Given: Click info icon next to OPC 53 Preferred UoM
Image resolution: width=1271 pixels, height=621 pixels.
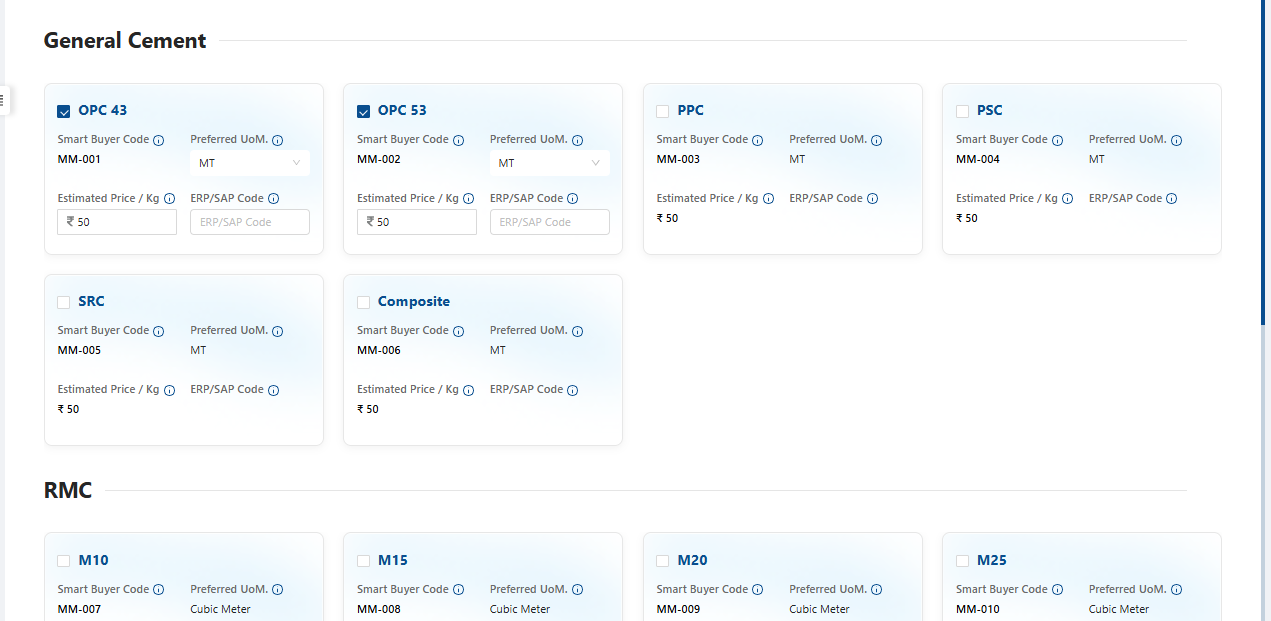Looking at the screenshot, I should pyautogui.click(x=577, y=141).
